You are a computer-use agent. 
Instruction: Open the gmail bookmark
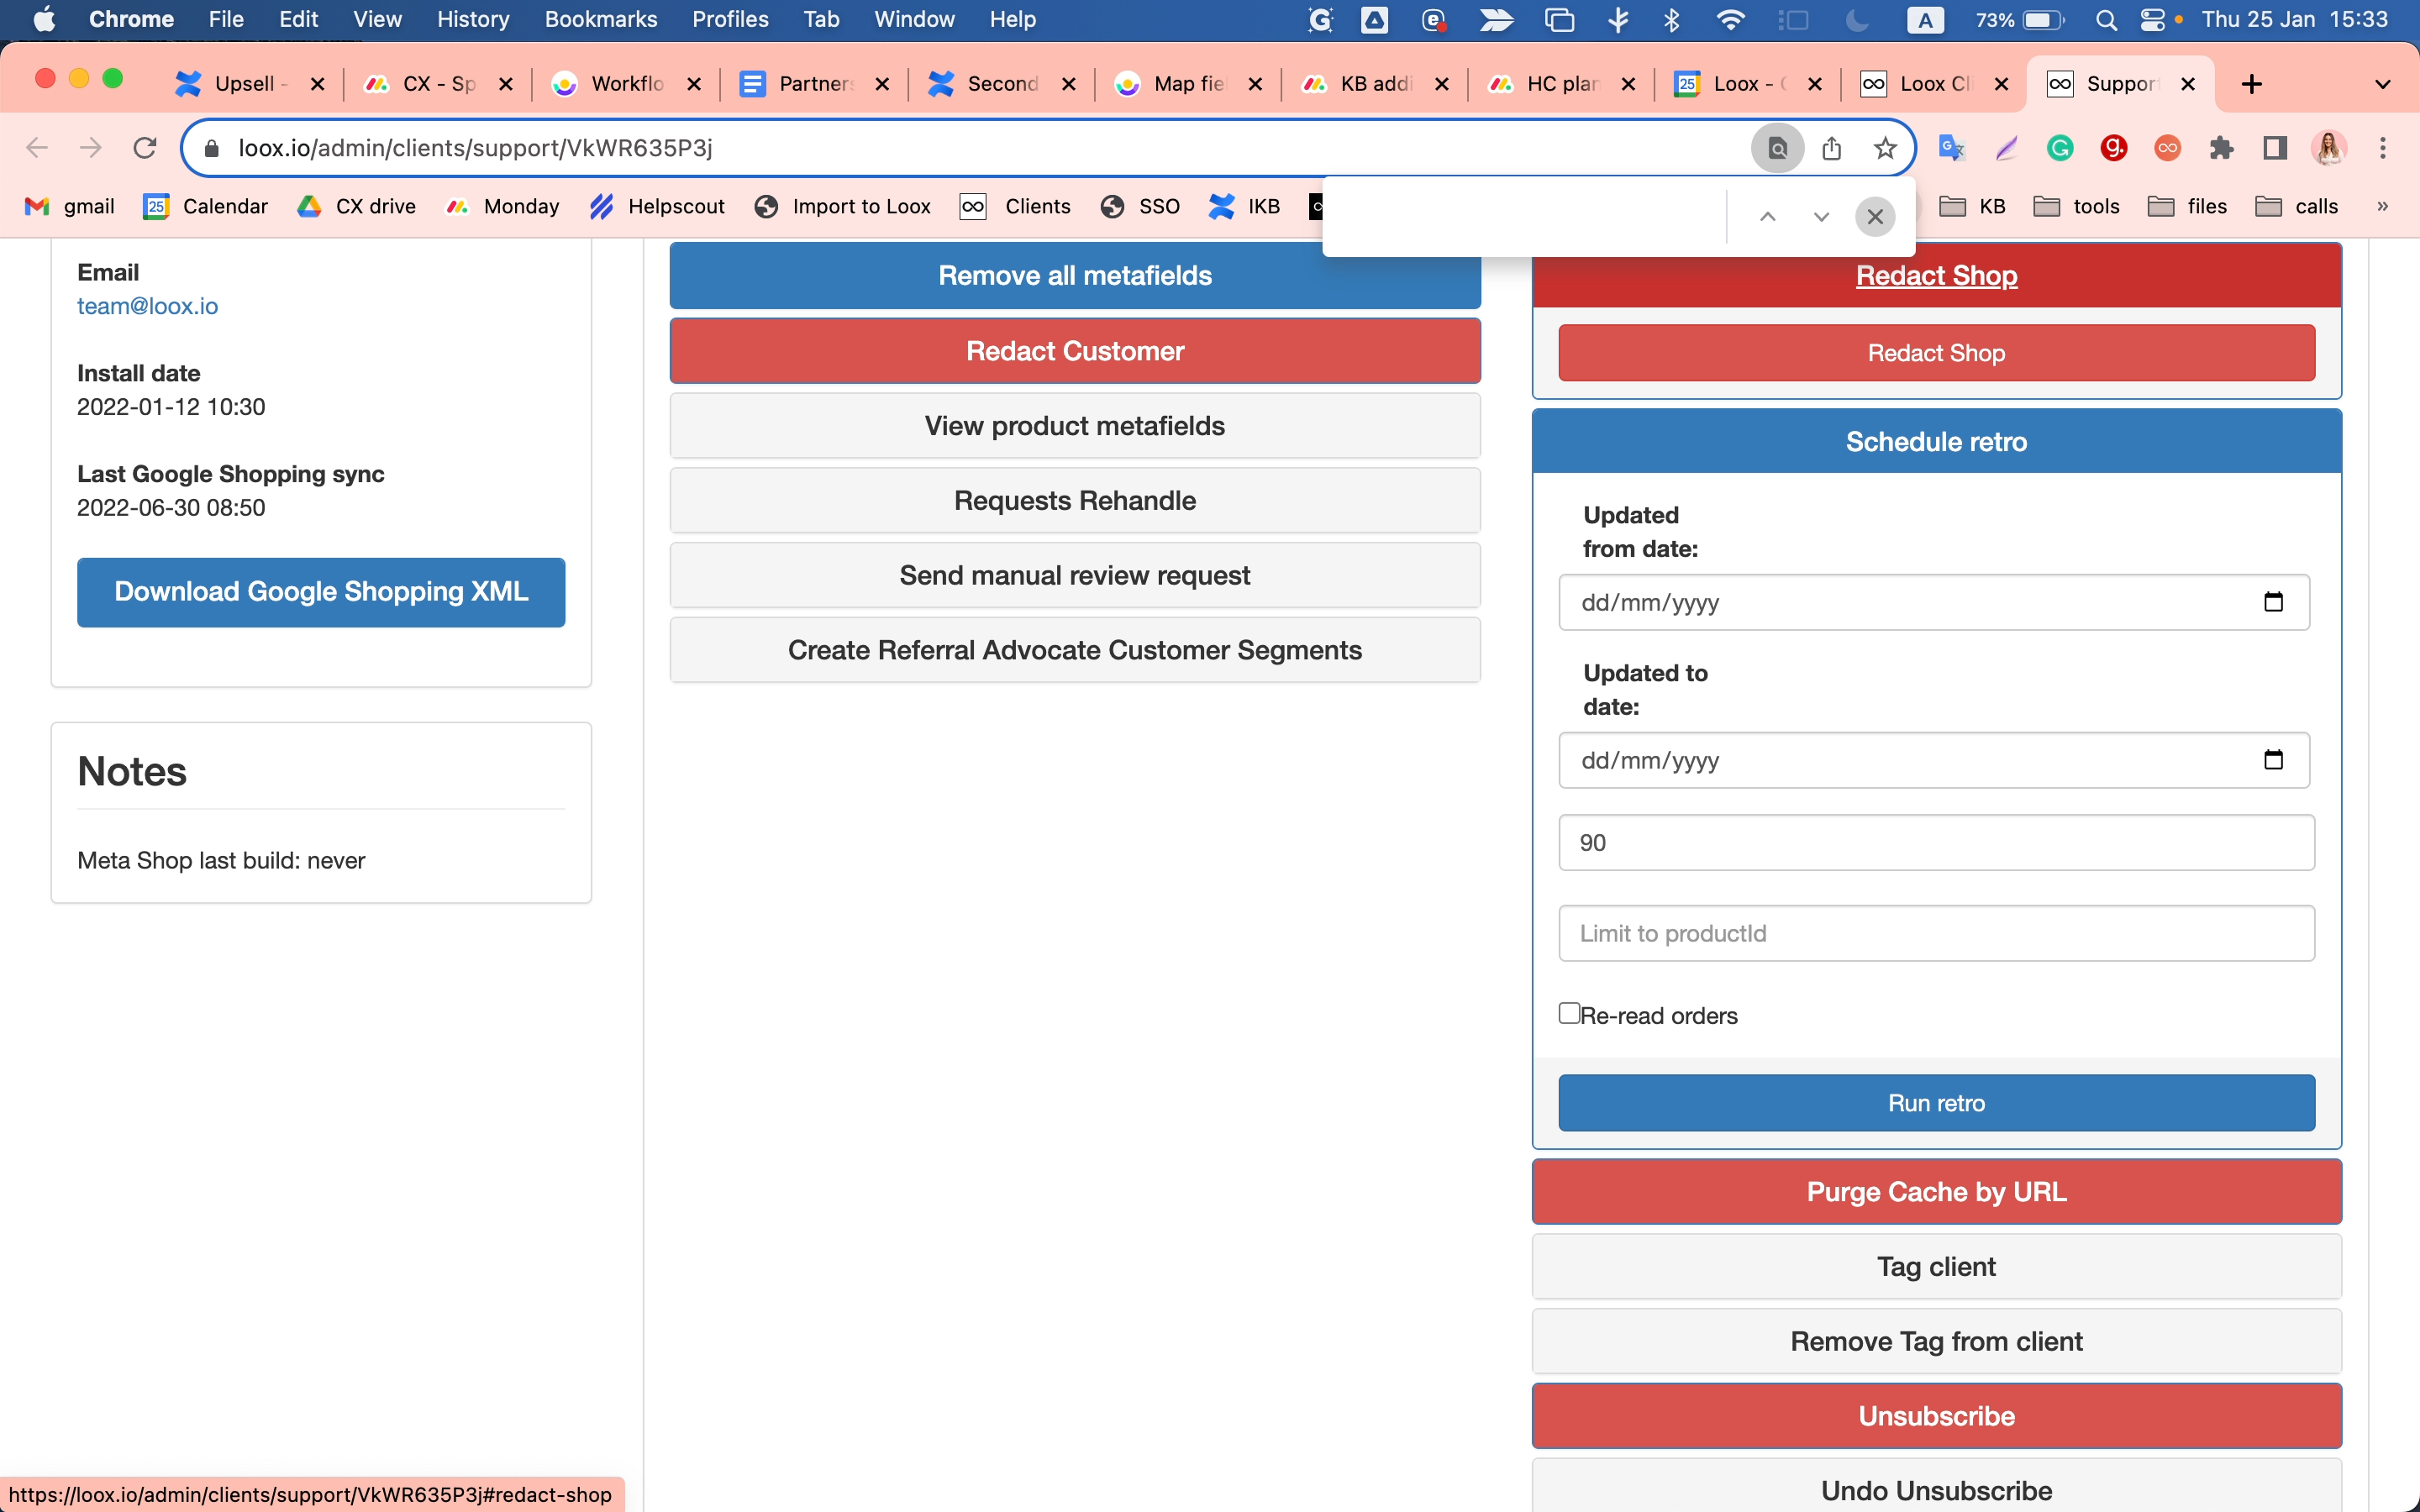click(70, 206)
